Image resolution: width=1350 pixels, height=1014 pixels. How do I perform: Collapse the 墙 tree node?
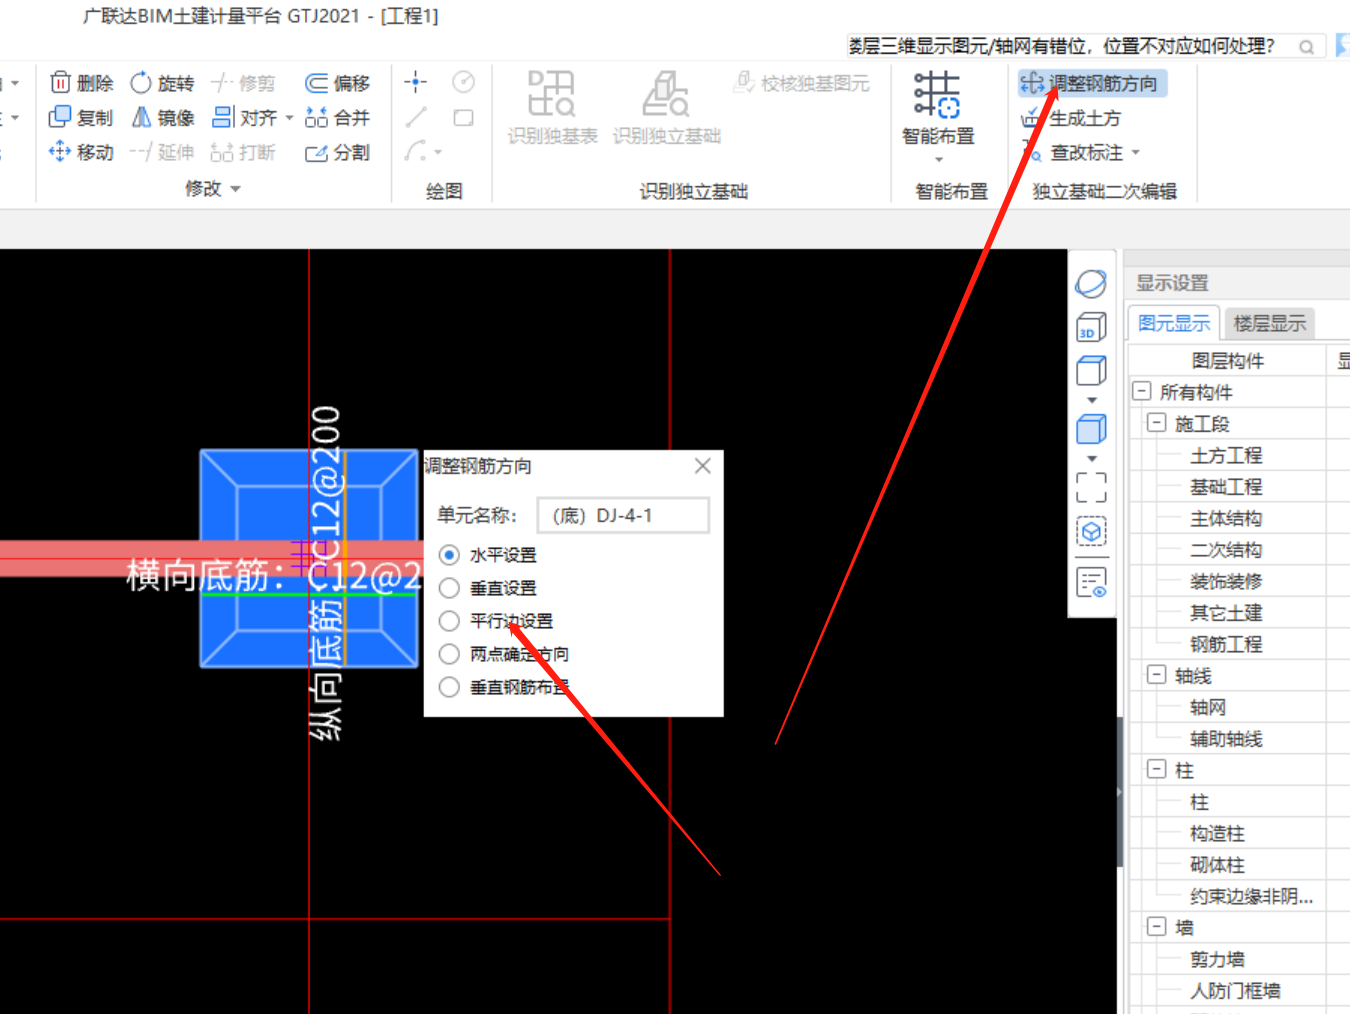(x=1157, y=927)
